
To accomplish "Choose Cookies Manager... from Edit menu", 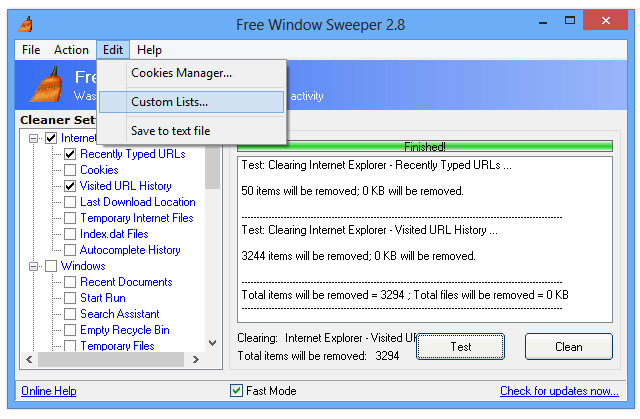I will pyautogui.click(x=191, y=73).
